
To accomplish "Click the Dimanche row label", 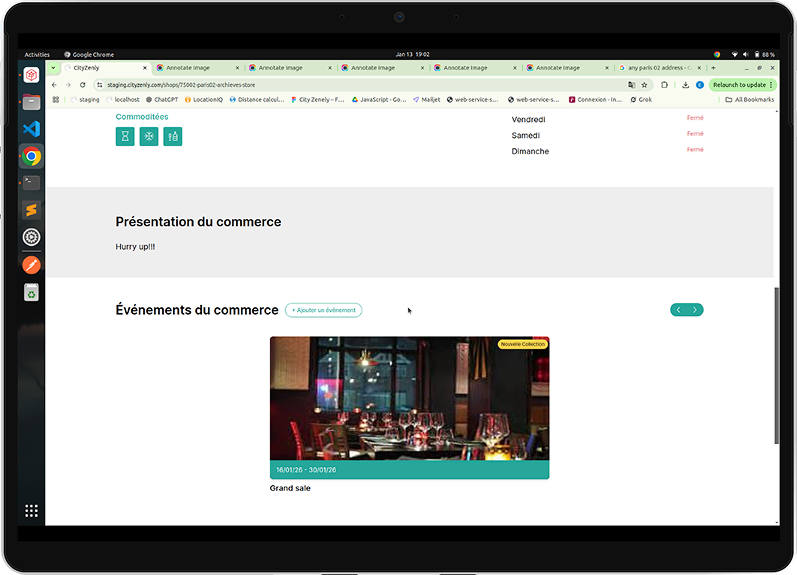I will [530, 151].
